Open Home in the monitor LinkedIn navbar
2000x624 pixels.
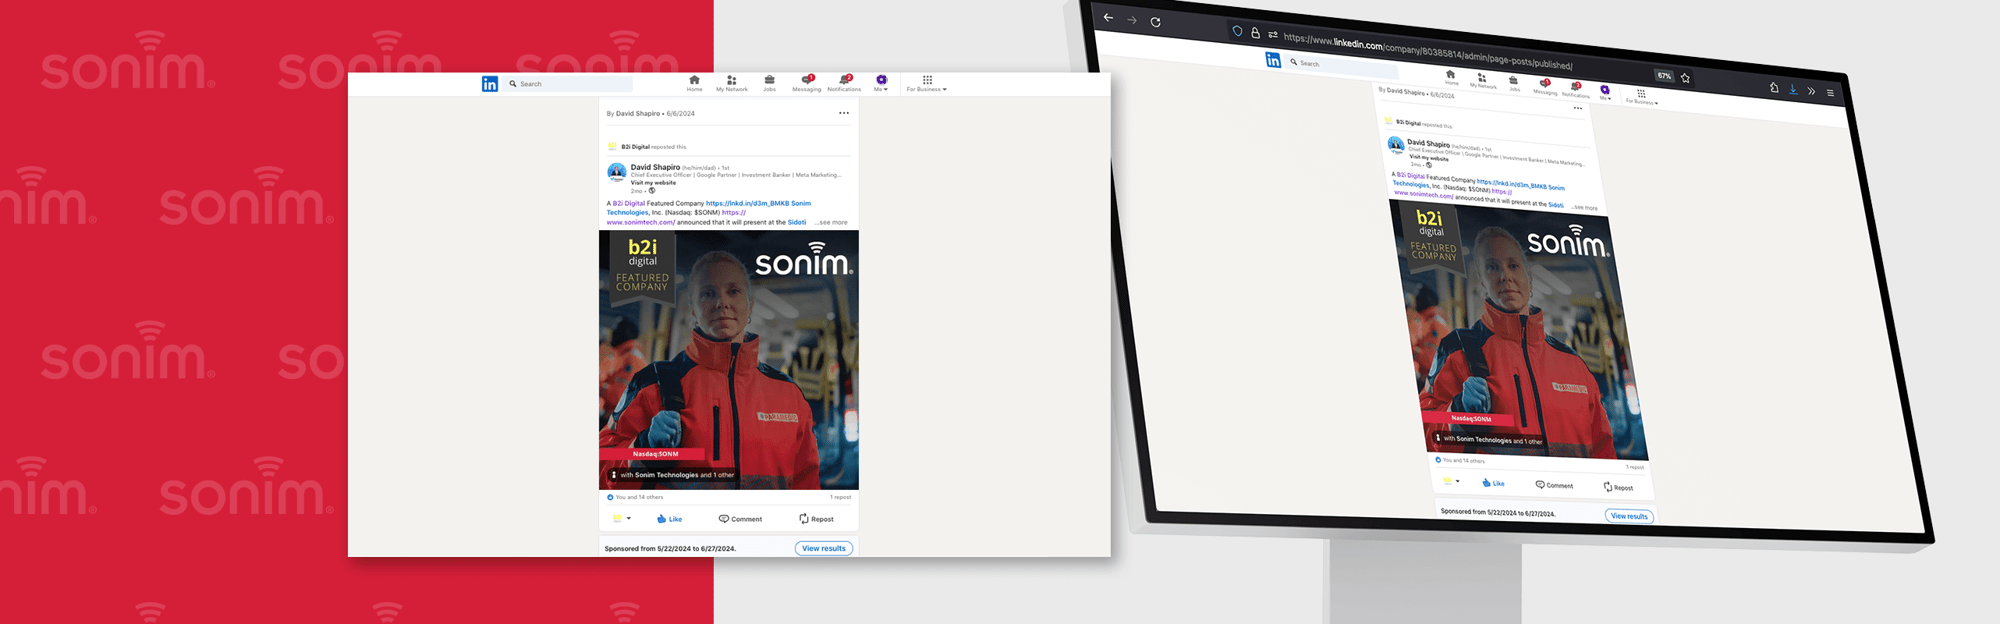[x=1451, y=77]
